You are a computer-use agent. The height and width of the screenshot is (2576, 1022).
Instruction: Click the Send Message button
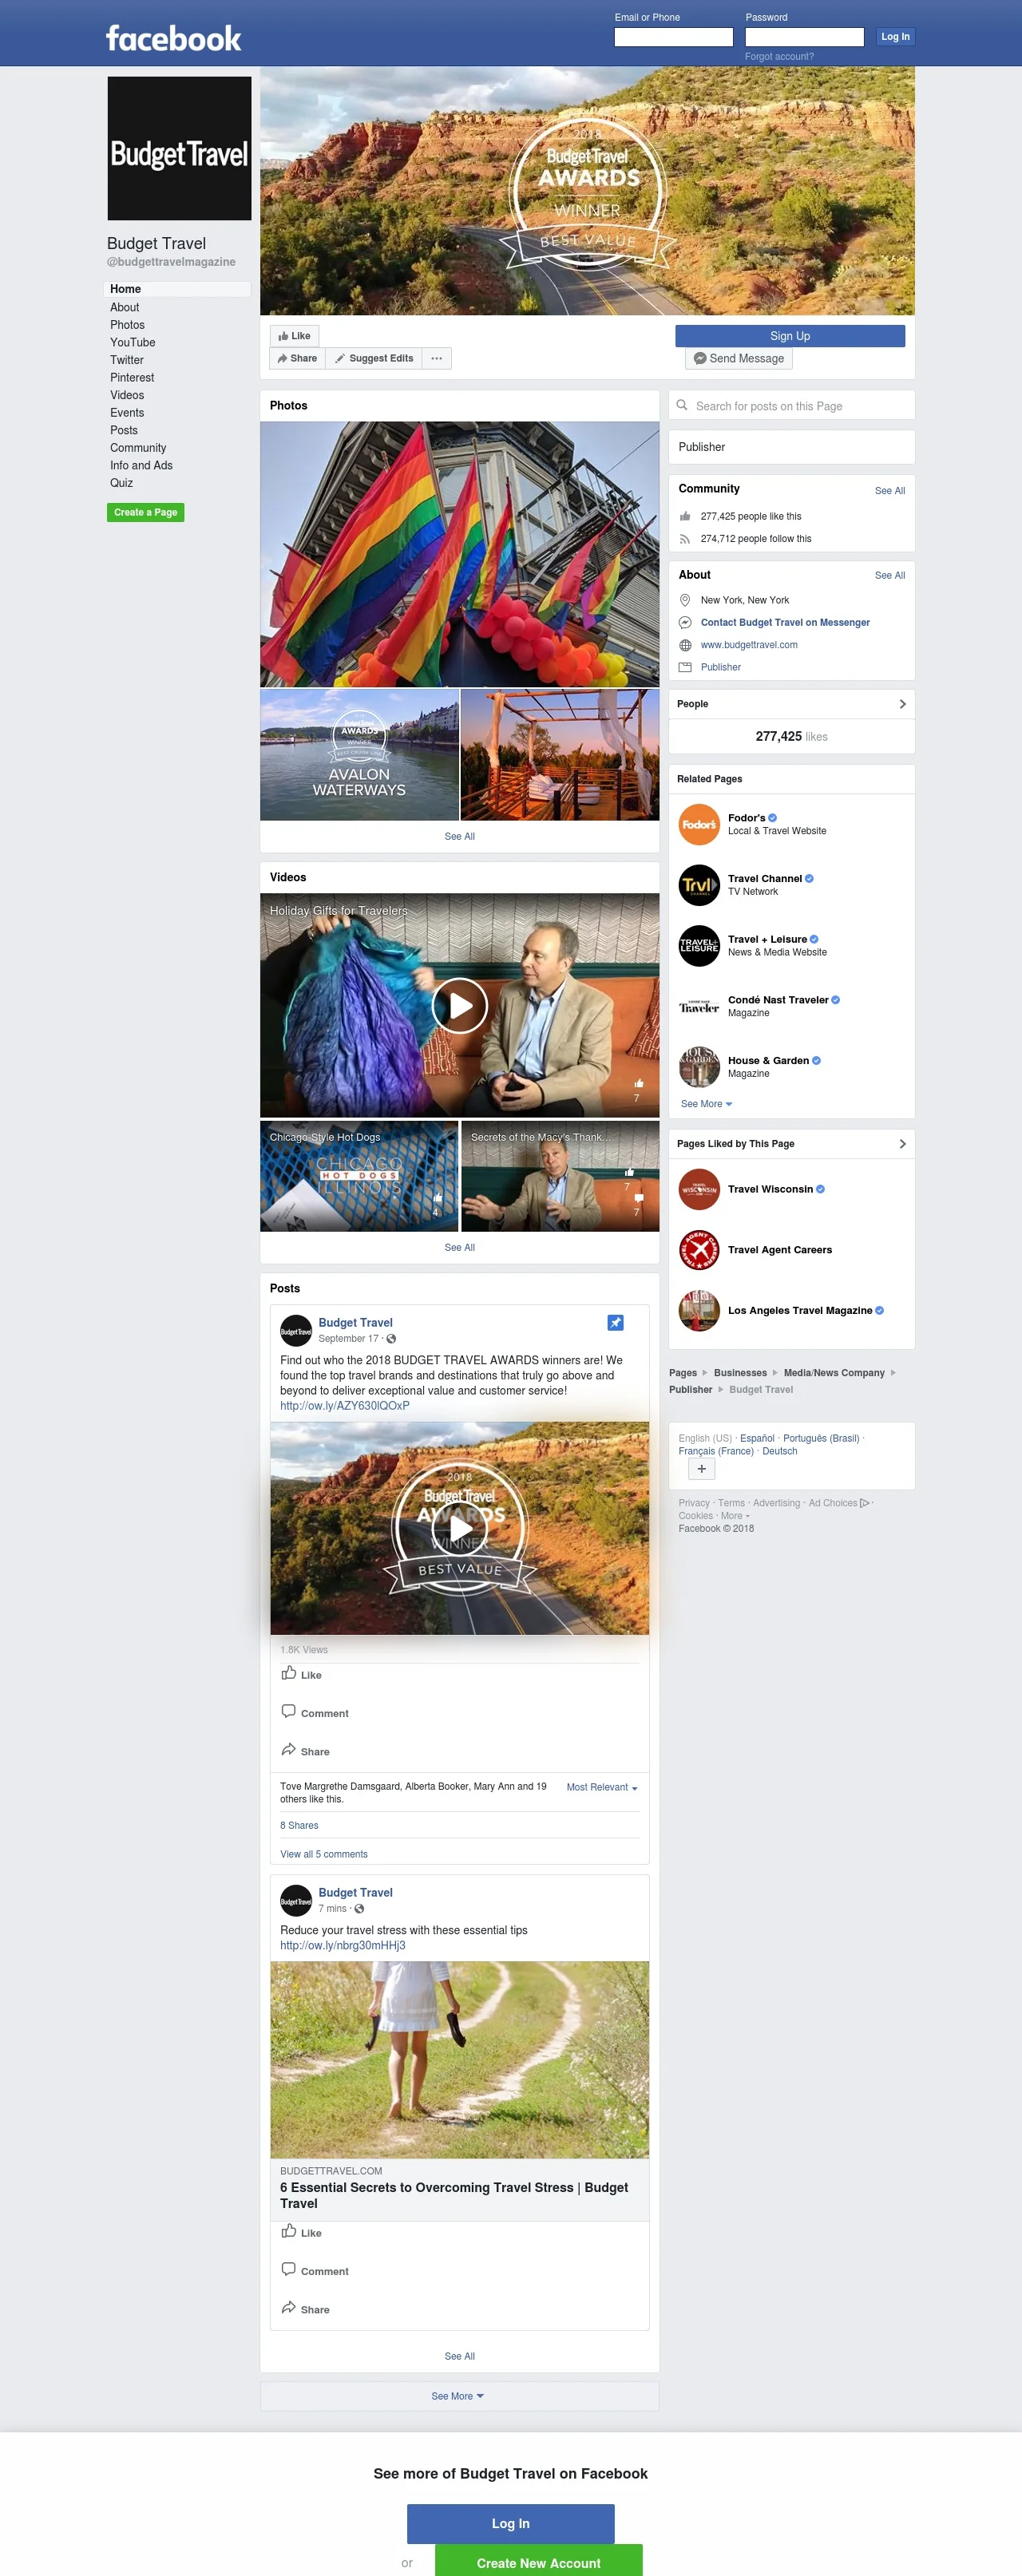(x=739, y=358)
